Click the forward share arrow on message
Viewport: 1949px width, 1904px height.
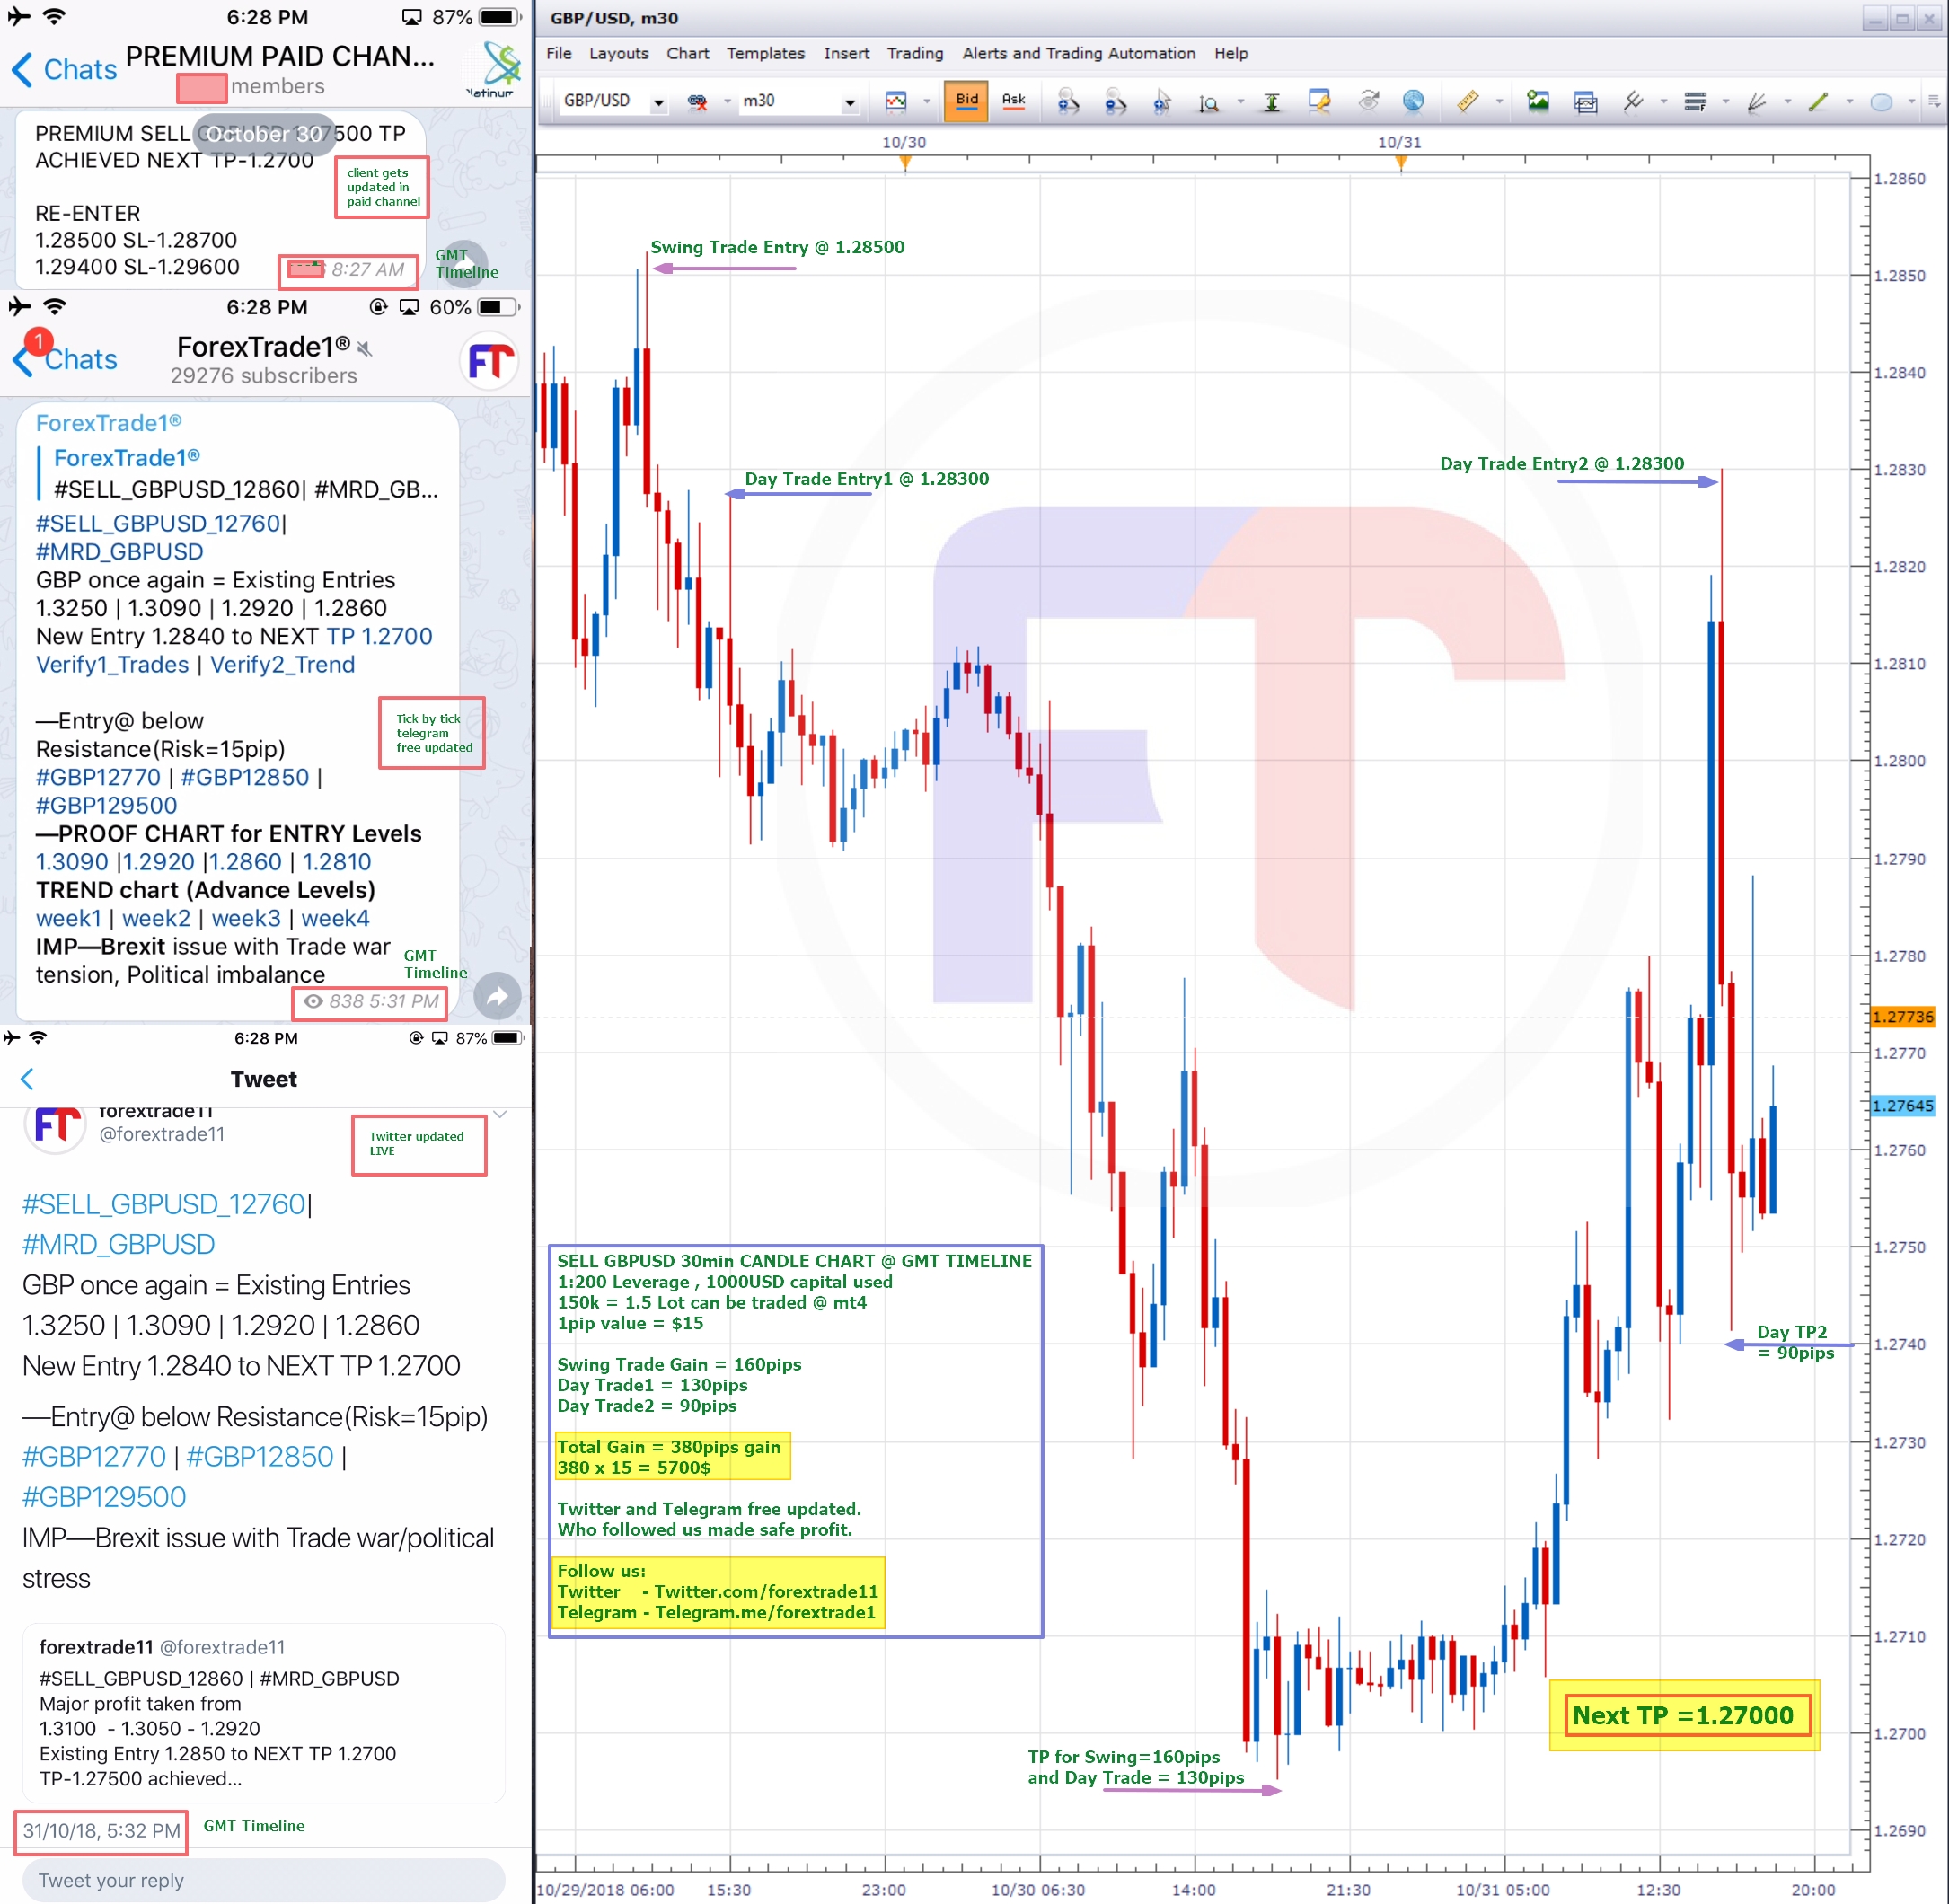[497, 996]
